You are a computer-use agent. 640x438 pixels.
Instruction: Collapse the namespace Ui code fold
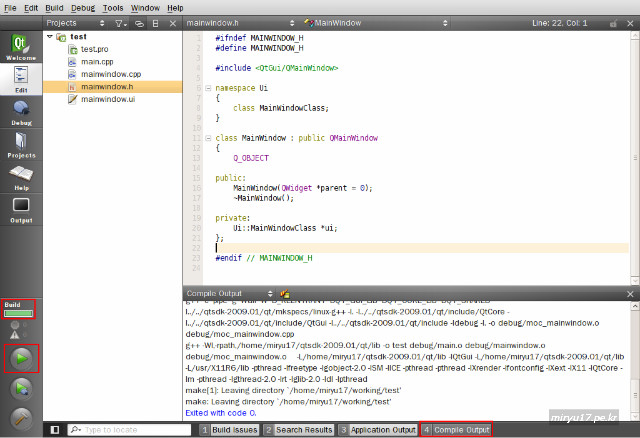[208, 88]
